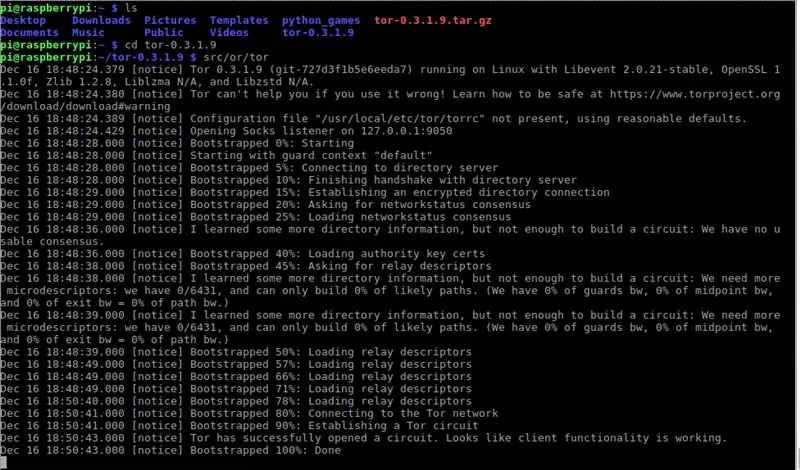
Task: Click the 127.0.0.1:9050 Socks listener address
Action: pyautogui.click(x=406, y=131)
